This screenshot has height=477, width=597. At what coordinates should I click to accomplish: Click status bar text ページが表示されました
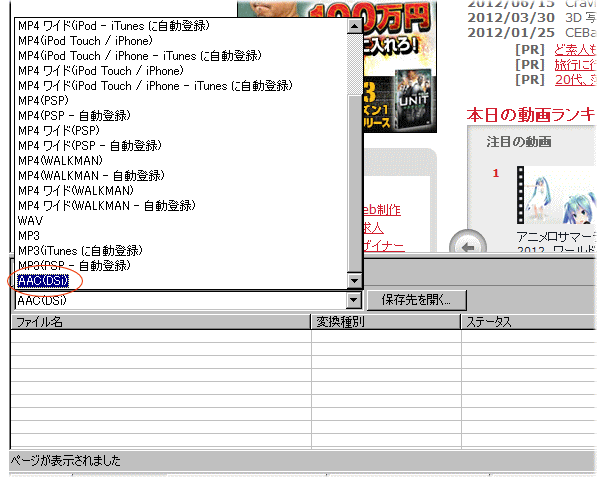65,461
